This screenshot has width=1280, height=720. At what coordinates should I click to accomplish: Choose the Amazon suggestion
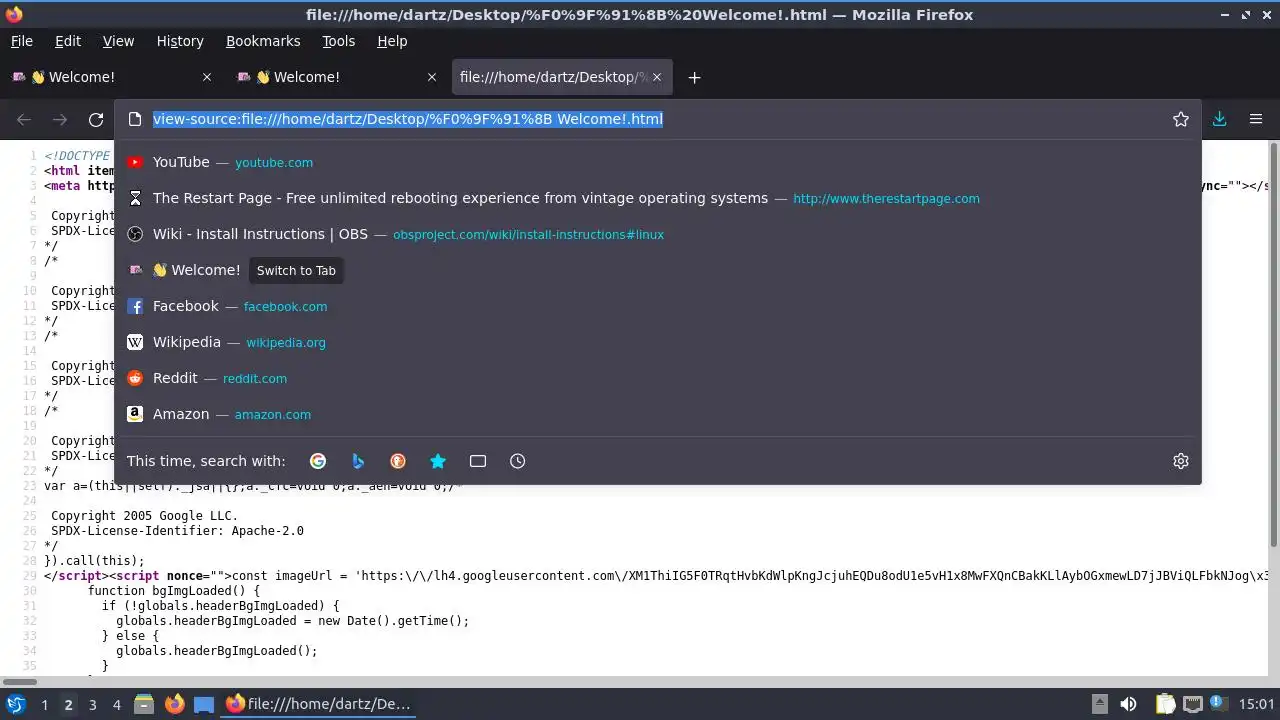click(658, 414)
